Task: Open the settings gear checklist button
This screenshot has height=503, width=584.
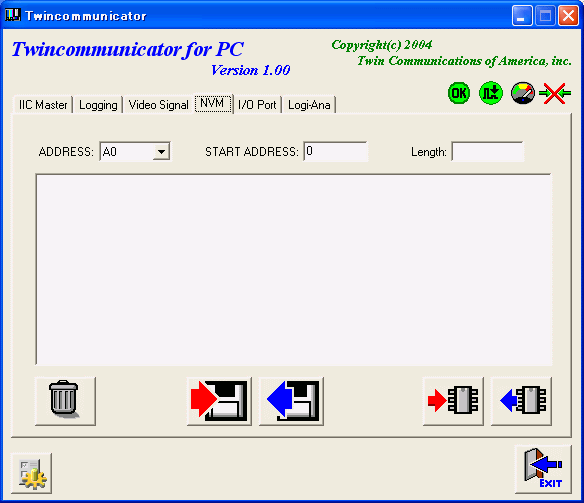Action: point(32,473)
